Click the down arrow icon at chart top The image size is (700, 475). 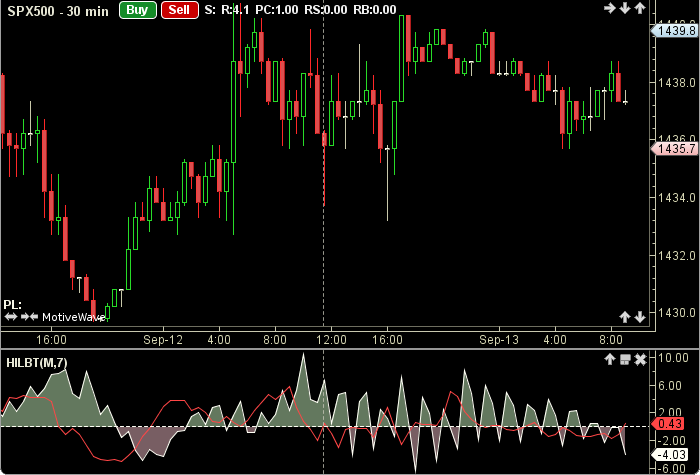[625, 8]
